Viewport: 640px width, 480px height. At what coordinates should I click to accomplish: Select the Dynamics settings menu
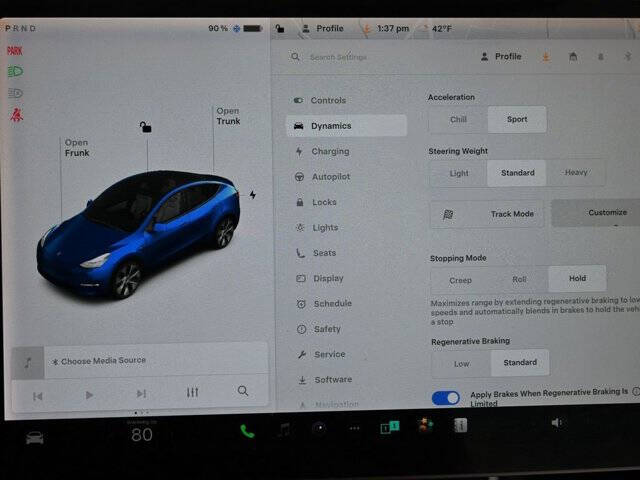346,126
